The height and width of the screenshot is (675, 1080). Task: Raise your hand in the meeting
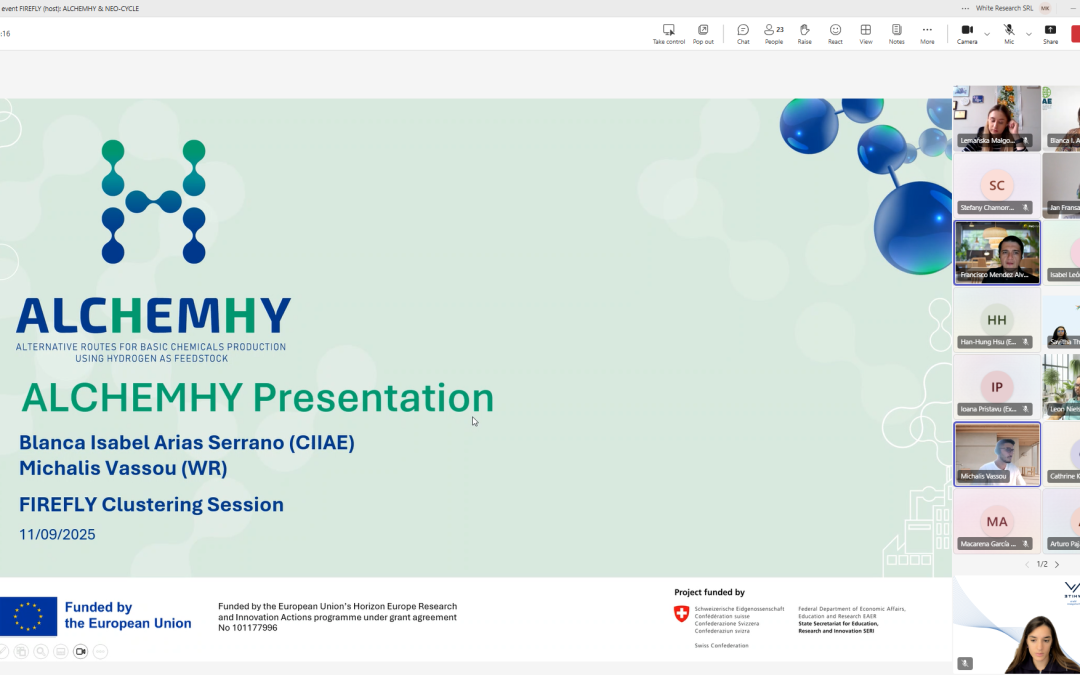pyautogui.click(x=804, y=34)
